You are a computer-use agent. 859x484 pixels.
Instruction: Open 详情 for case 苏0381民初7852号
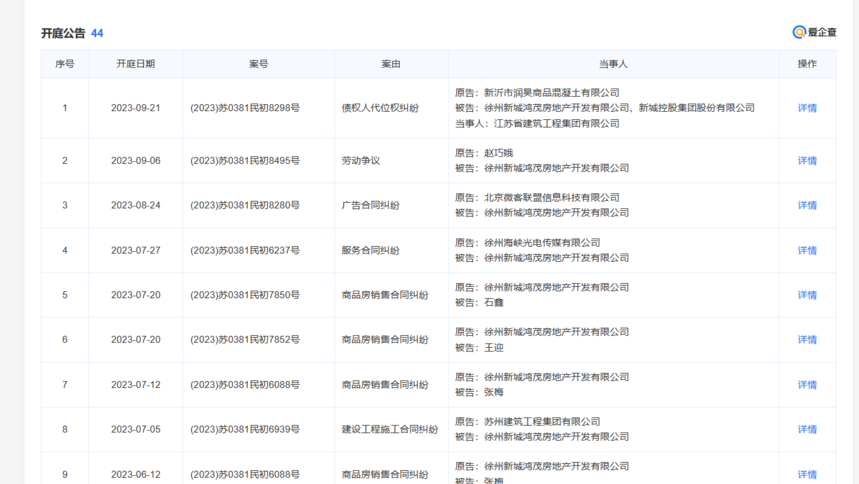(807, 340)
